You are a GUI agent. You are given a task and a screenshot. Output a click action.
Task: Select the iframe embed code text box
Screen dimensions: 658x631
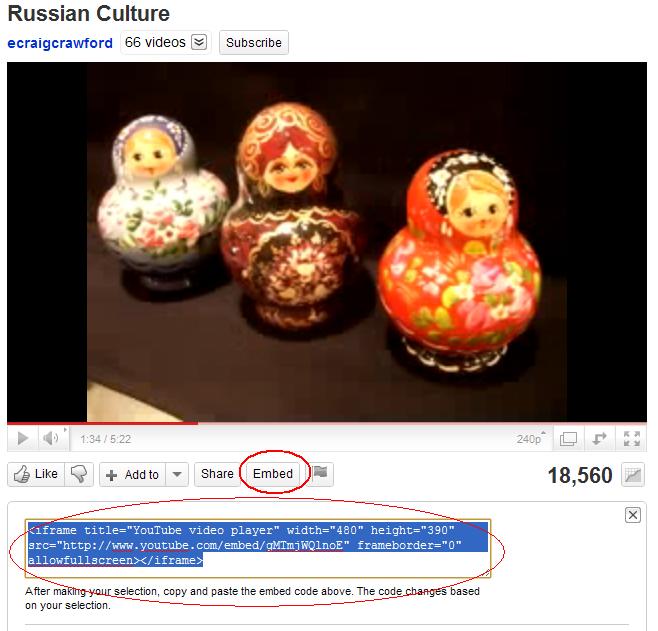[x=258, y=548]
